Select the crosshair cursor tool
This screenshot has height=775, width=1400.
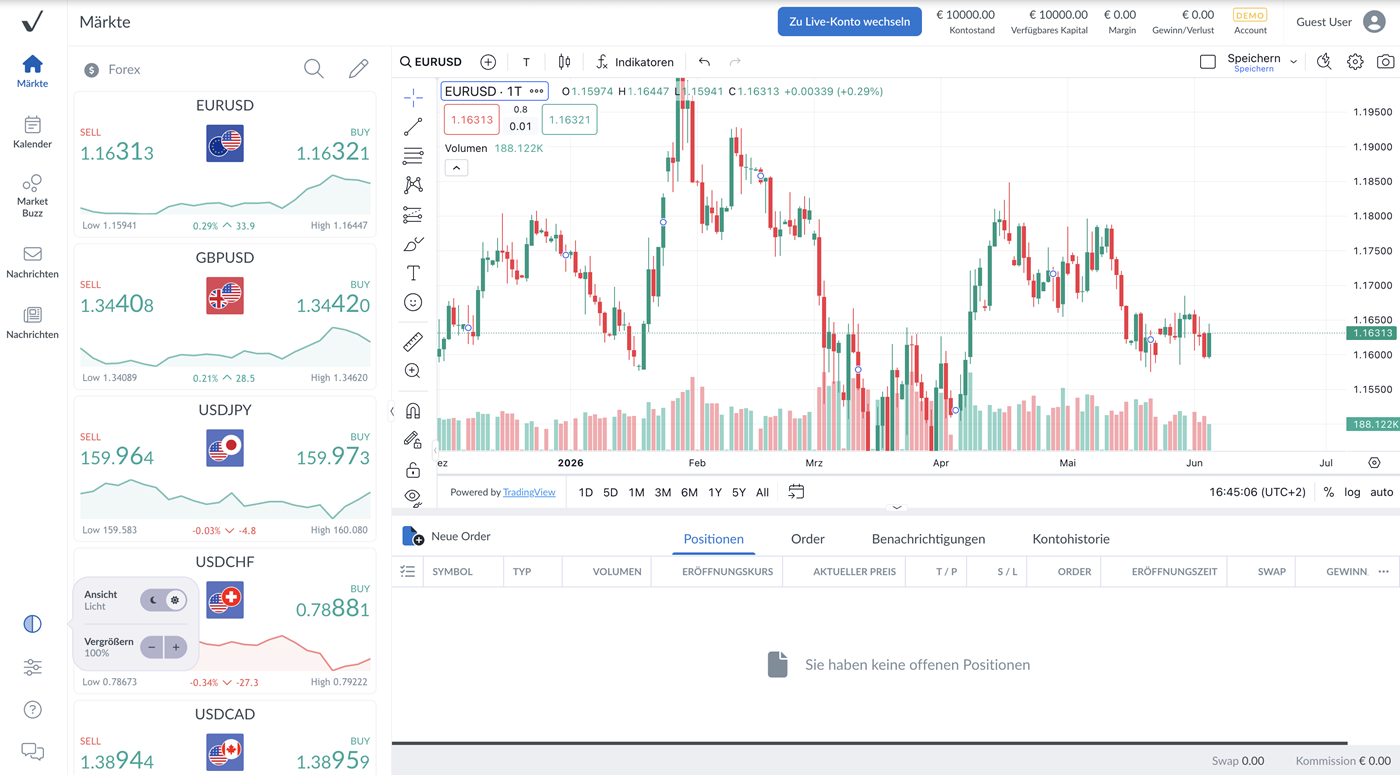pos(413,98)
